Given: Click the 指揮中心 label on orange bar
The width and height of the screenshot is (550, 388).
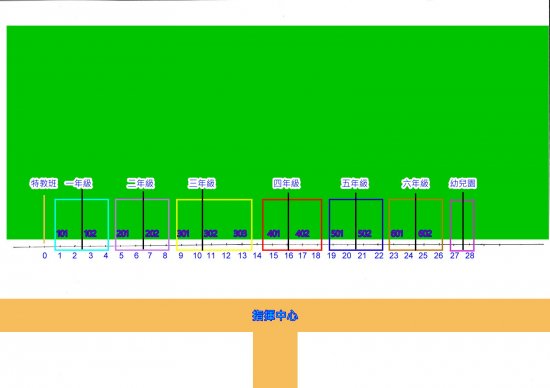Looking at the screenshot, I should (275, 316).
